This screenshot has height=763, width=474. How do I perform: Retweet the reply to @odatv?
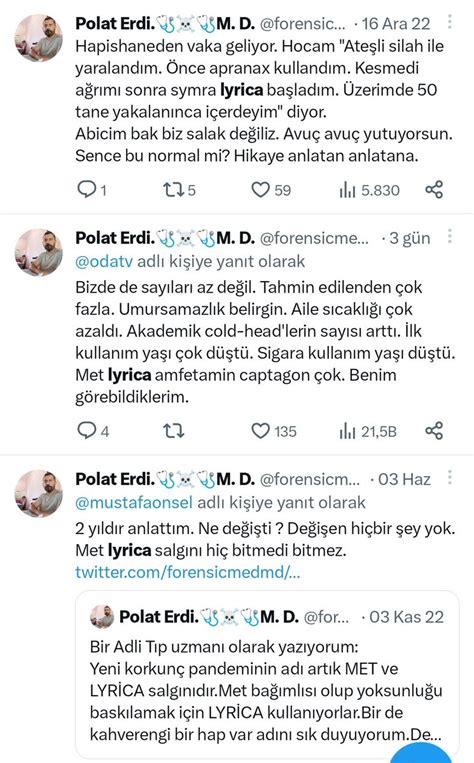pos(173,431)
